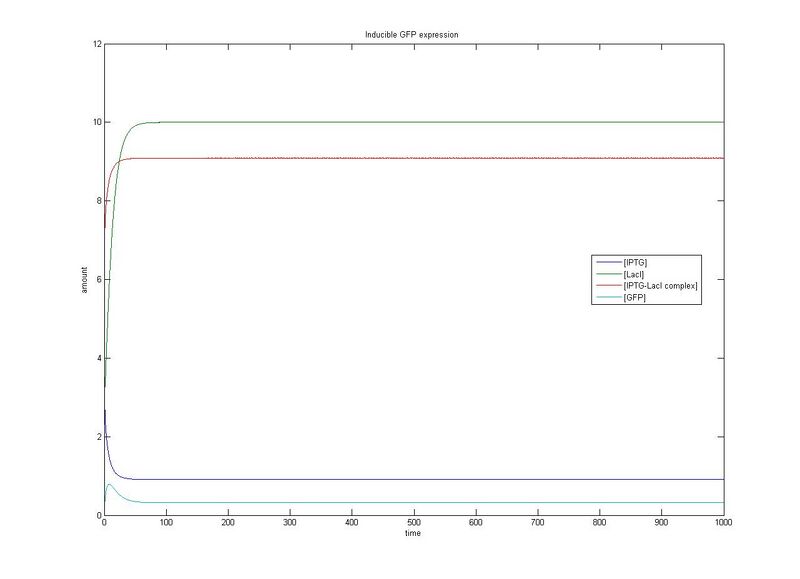Select the "time" x-axis label
Image resolution: width=800 pixels, height=579 pixels.
pos(413,535)
